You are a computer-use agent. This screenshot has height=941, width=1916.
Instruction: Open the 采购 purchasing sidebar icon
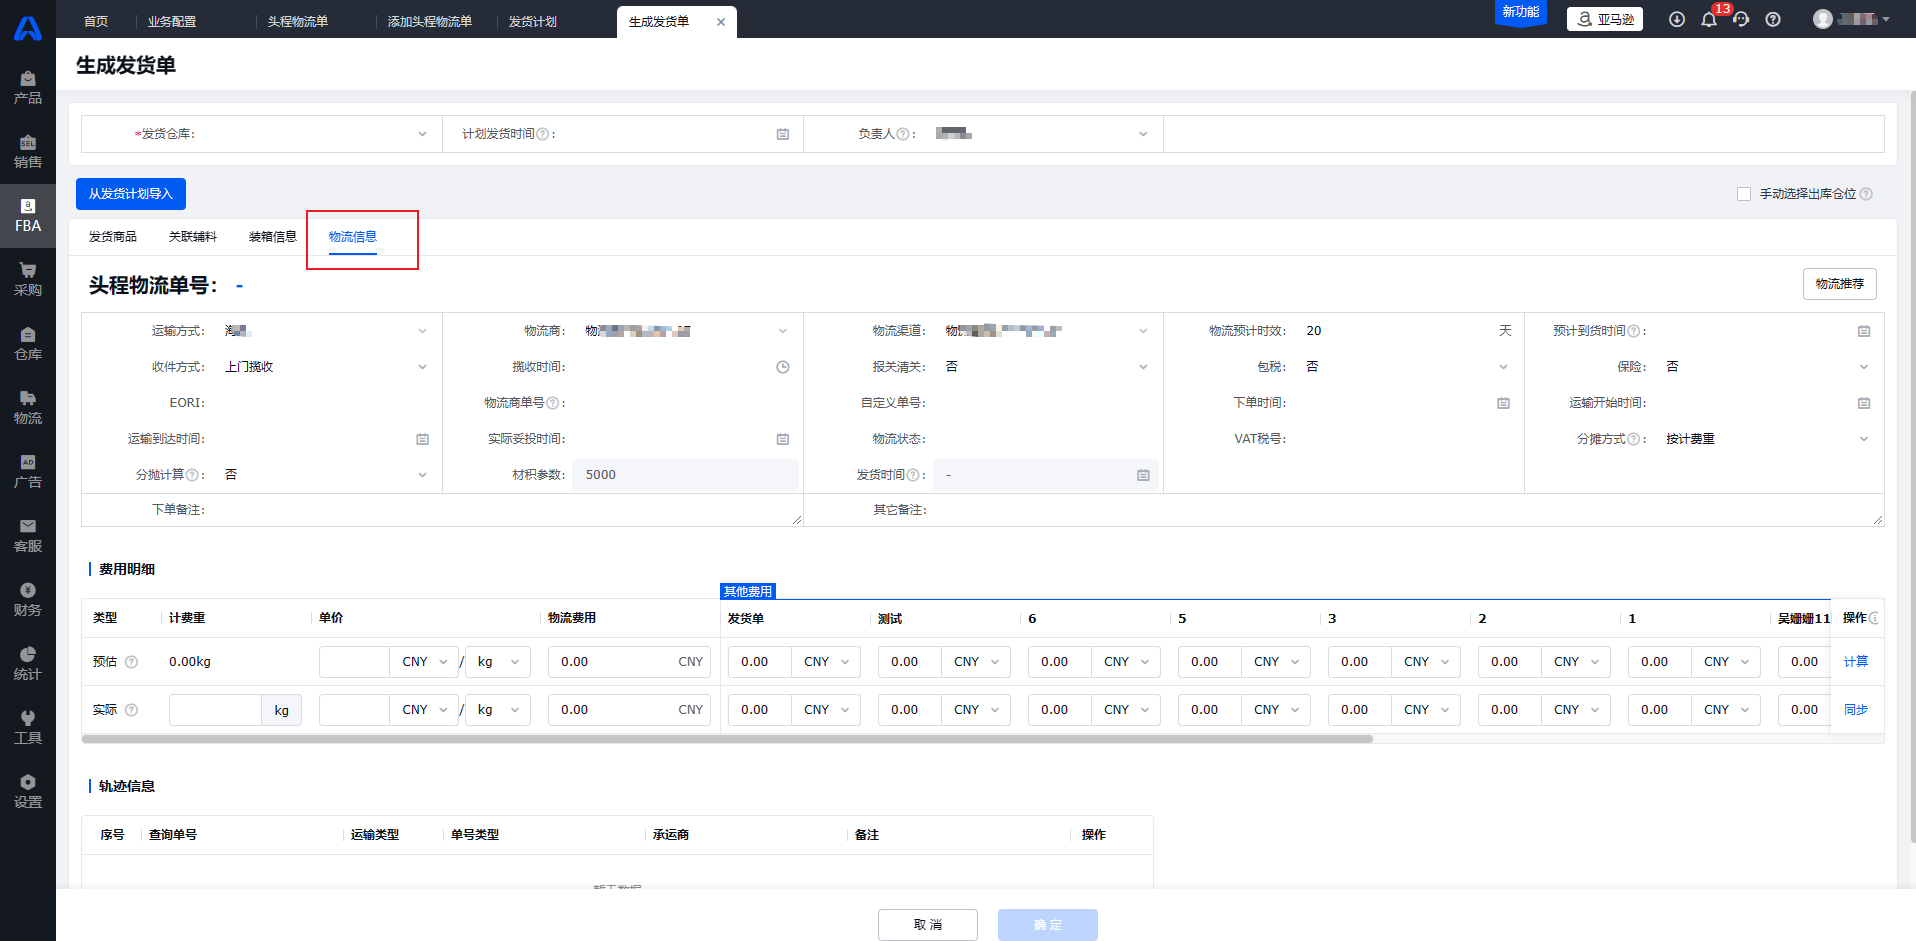[28, 279]
